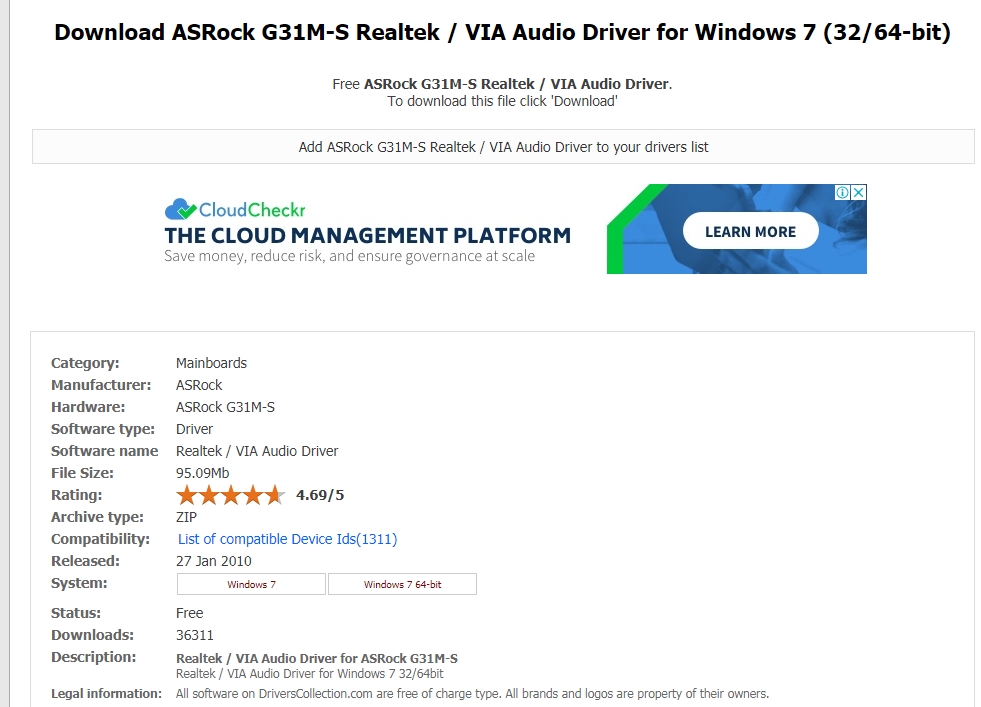Click the description subtext for Windows 7 32/64bit
This screenshot has height=707, width=981.
310,674
